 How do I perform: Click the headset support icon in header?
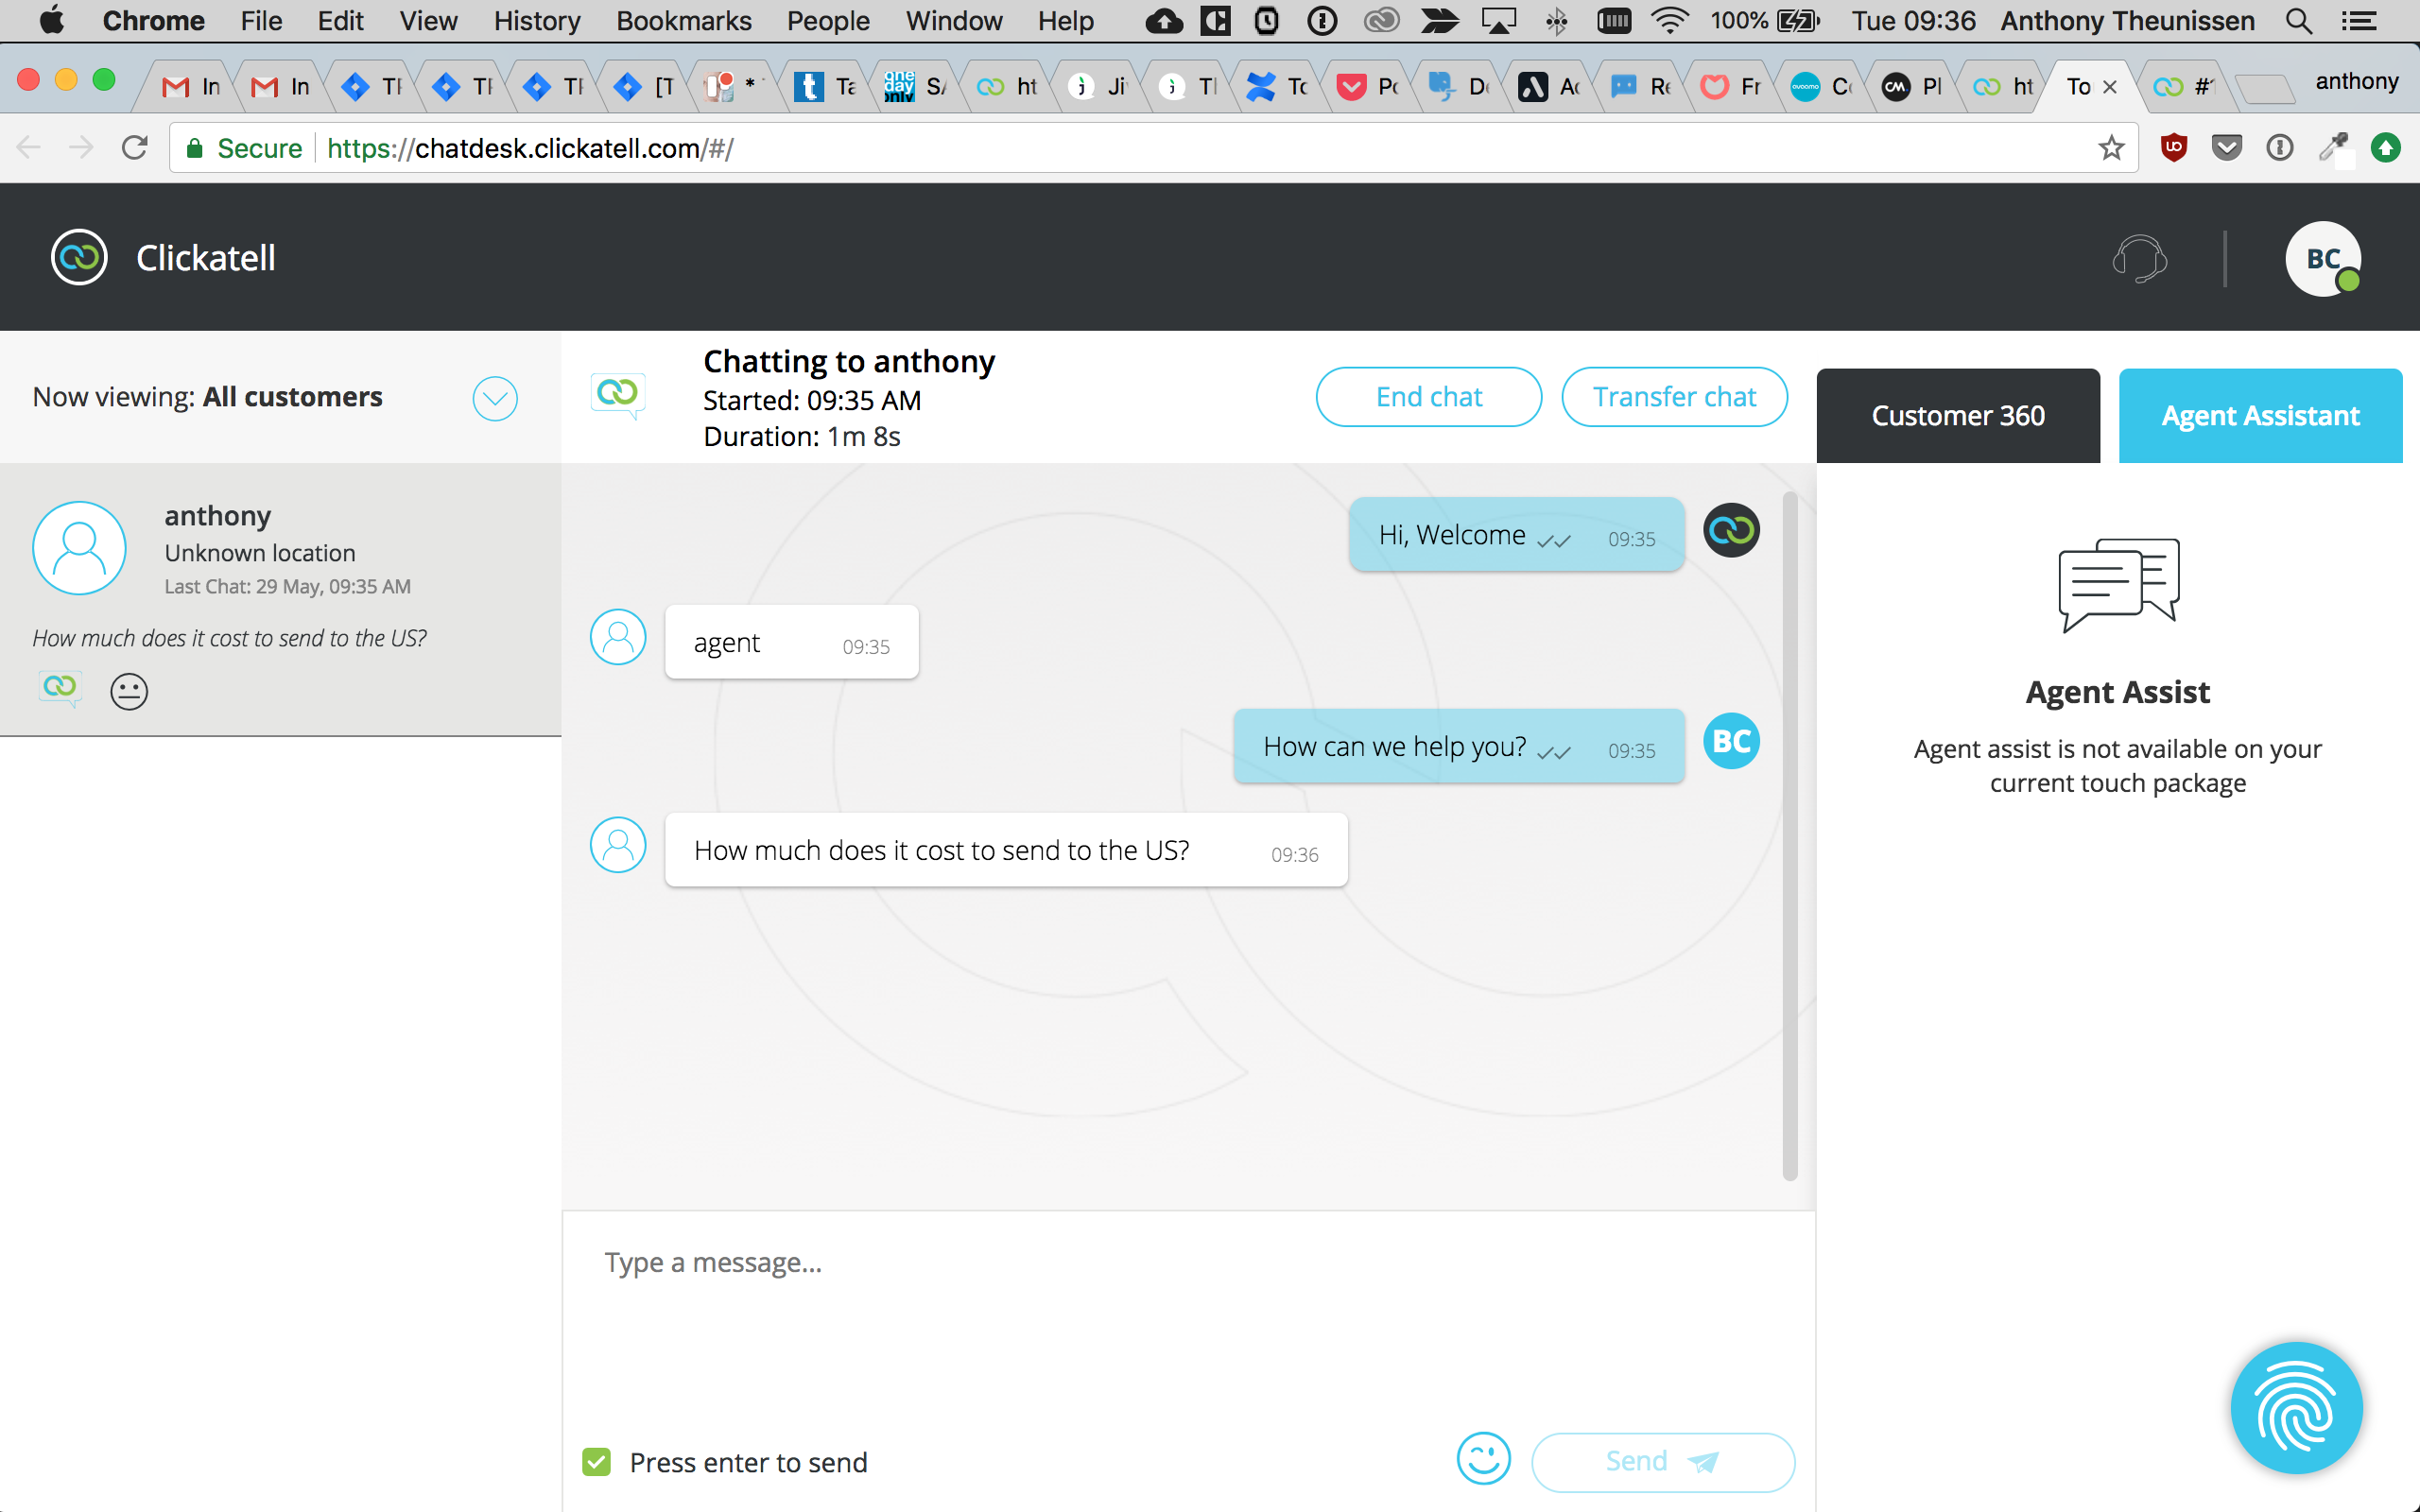(2139, 259)
